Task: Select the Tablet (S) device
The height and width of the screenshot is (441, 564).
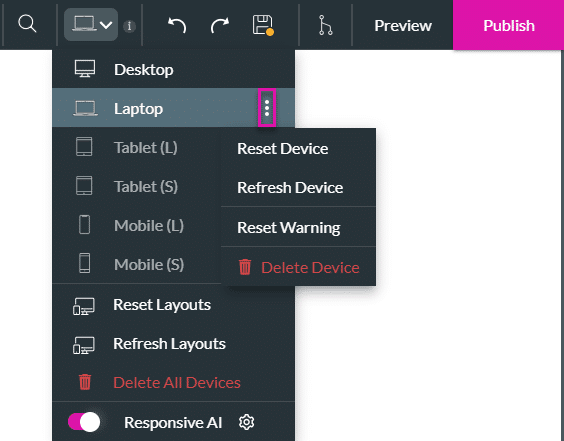Action: 137,186
